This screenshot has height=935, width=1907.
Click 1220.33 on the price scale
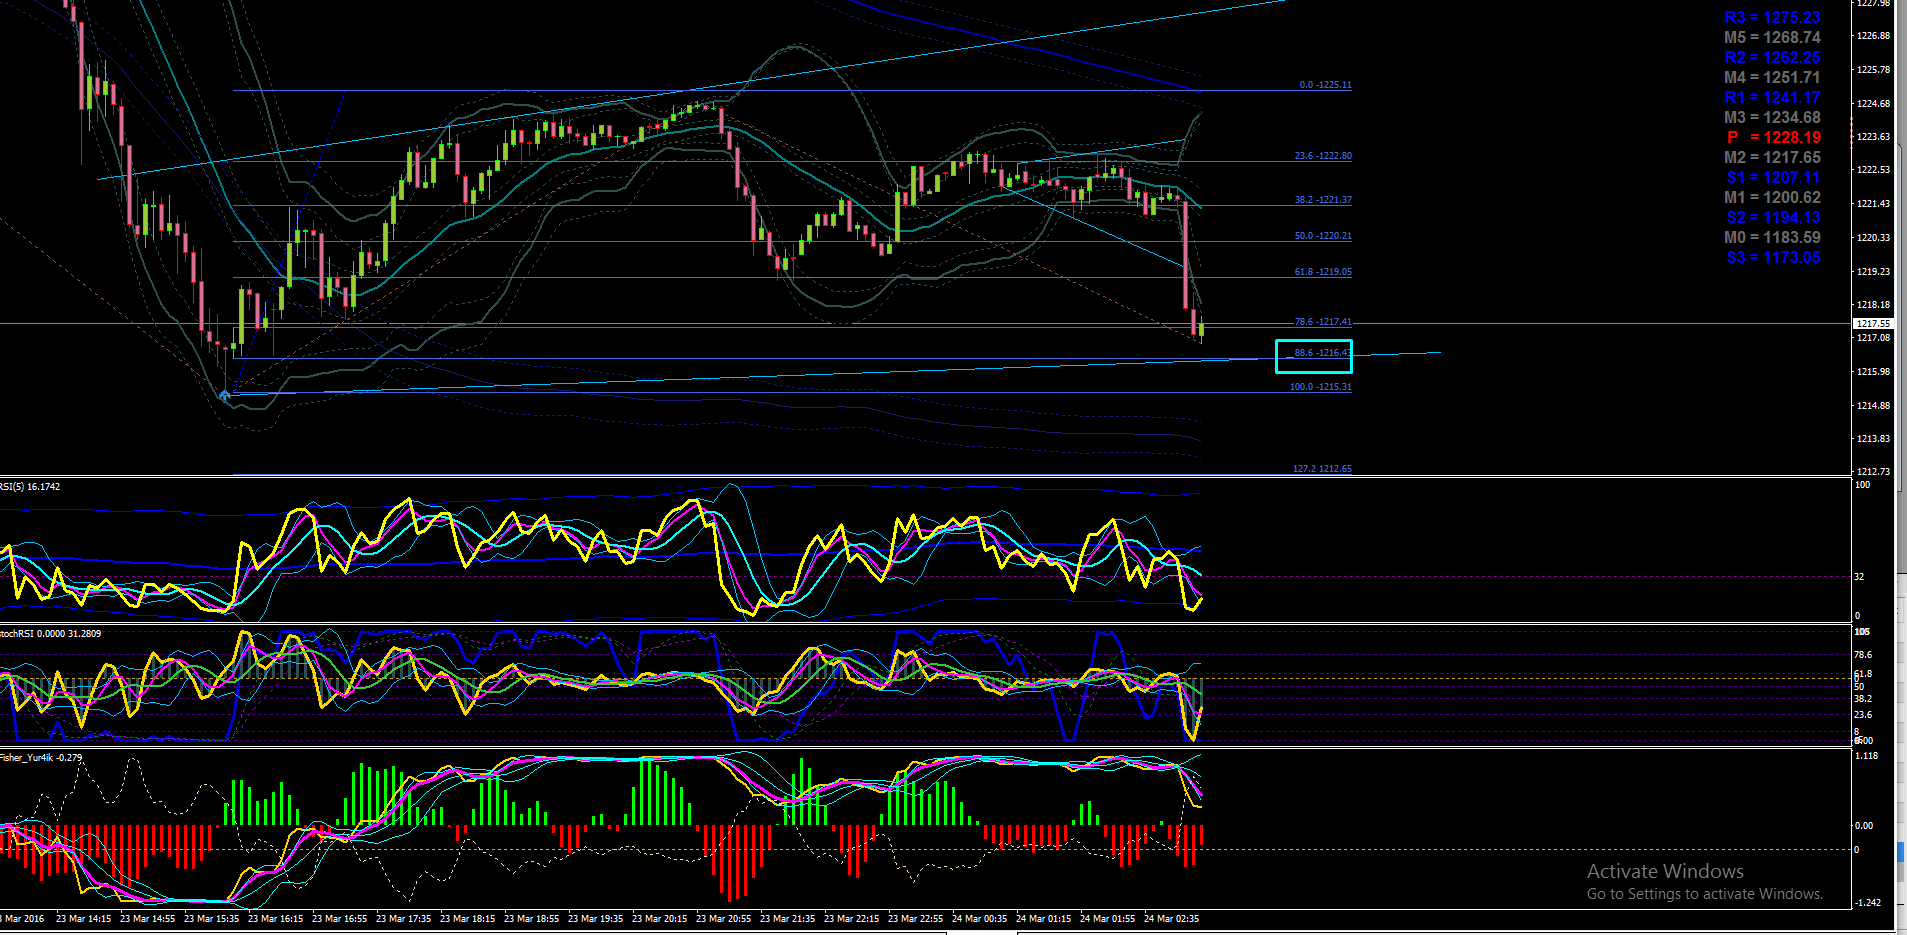[x=1873, y=238]
